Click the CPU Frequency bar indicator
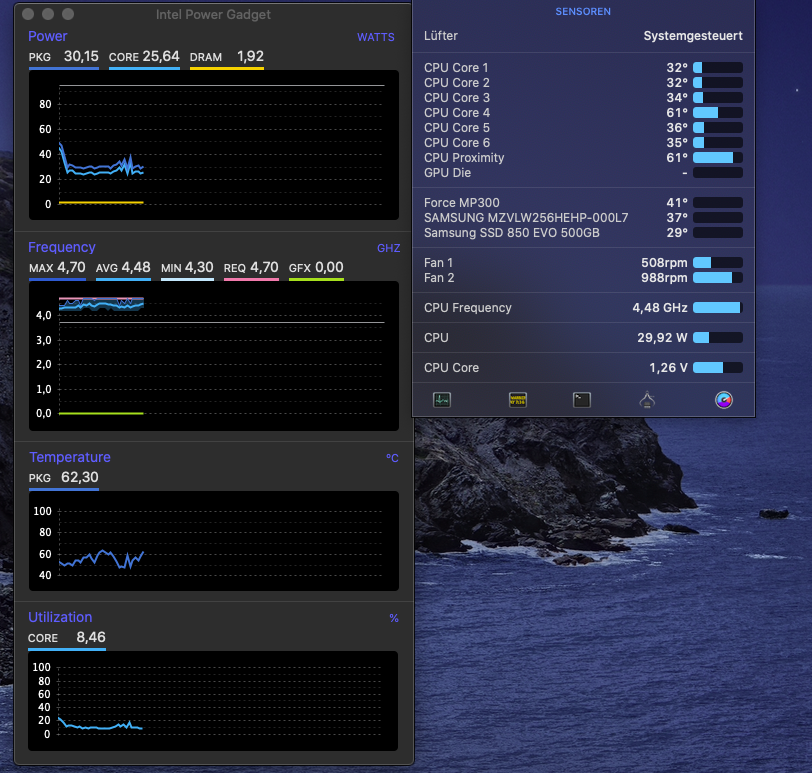Viewport: 812px width, 773px height. (x=717, y=308)
